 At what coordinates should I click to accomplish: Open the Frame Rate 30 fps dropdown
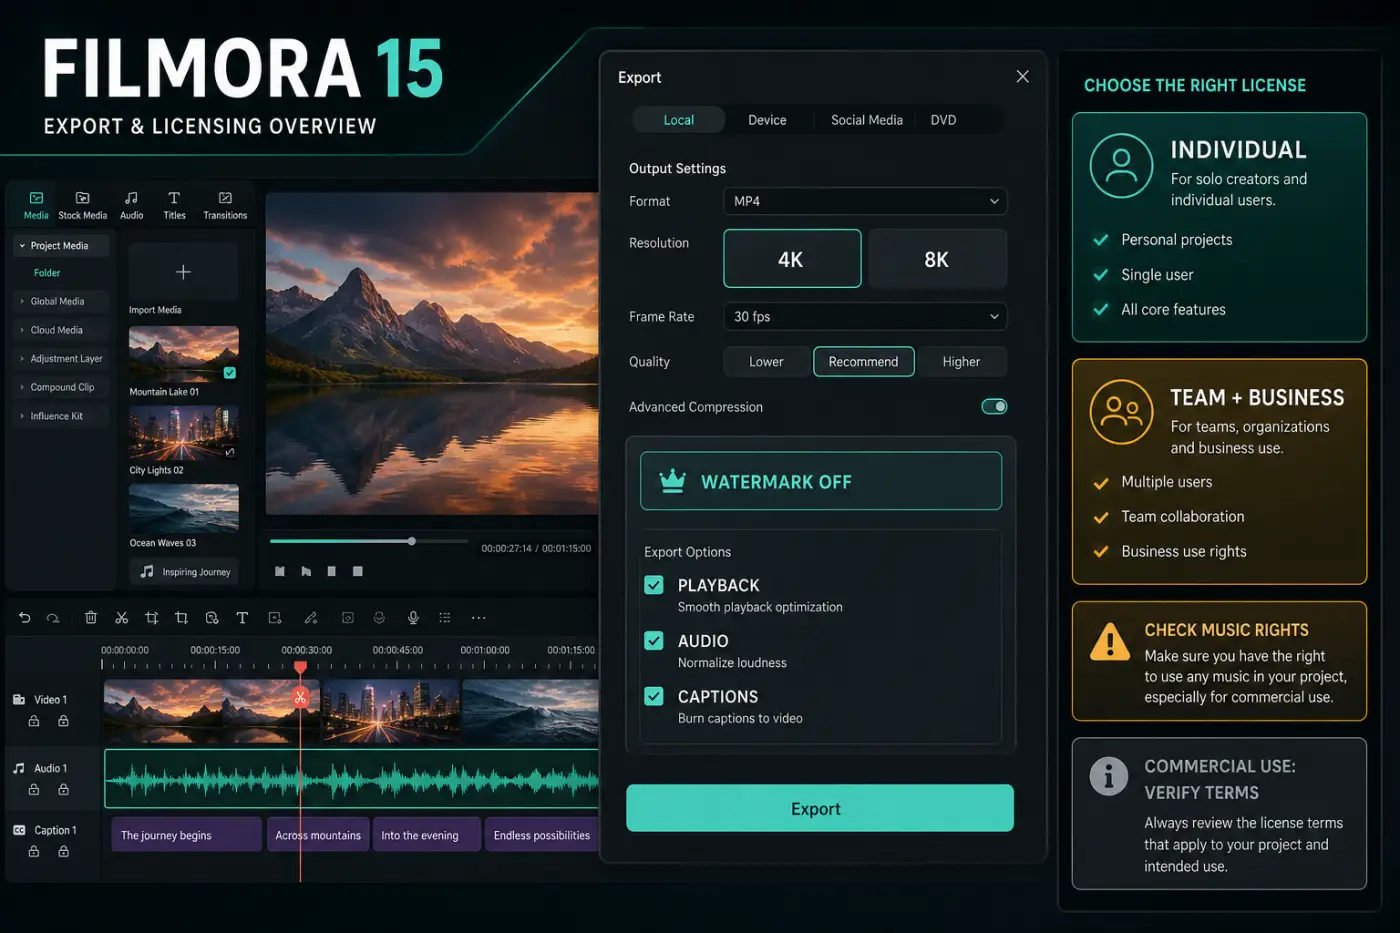click(865, 316)
